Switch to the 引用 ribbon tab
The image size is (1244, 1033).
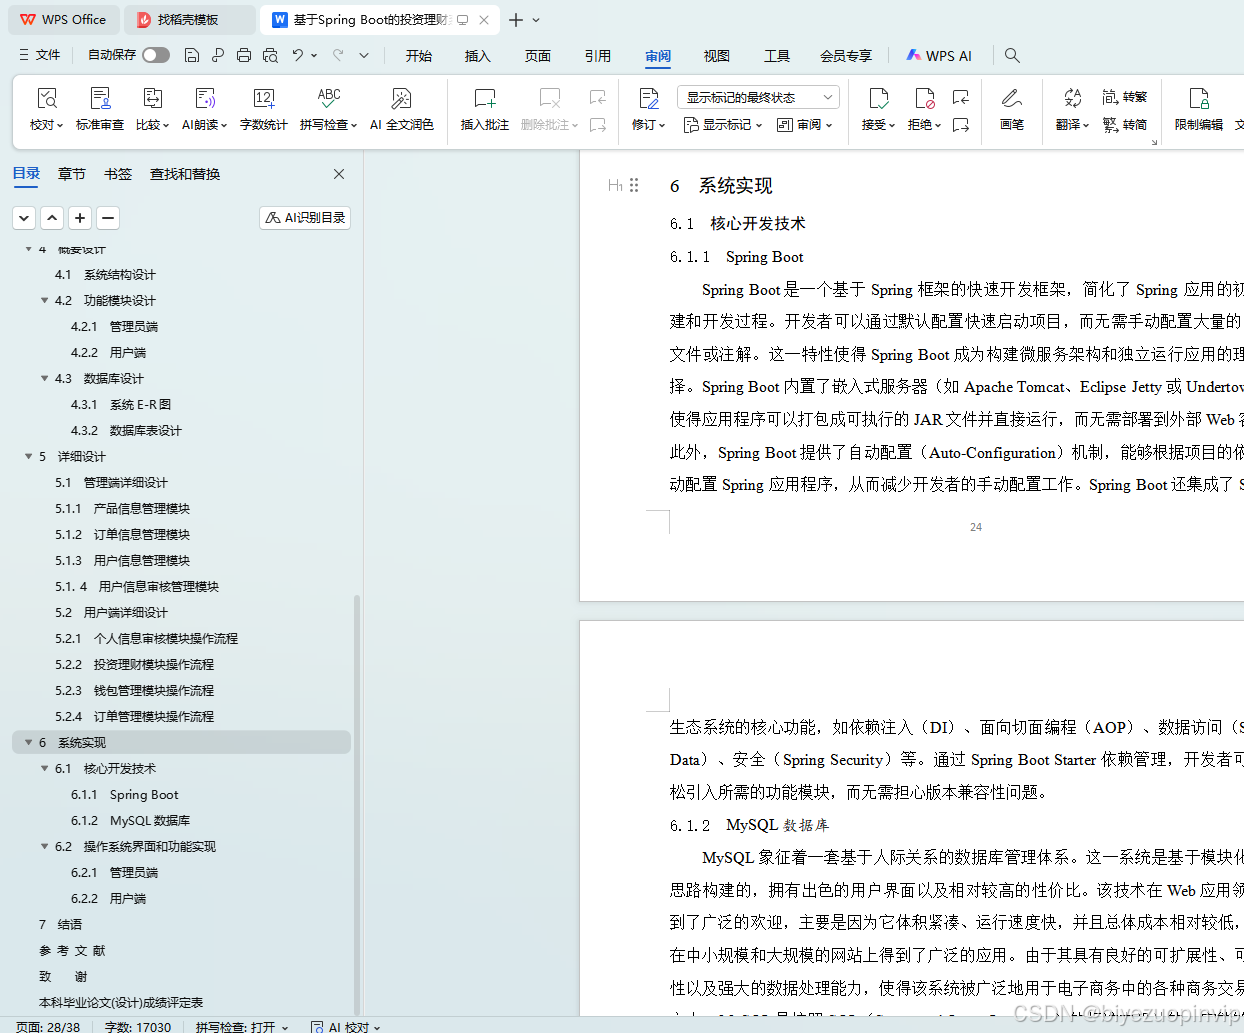click(x=598, y=56)
